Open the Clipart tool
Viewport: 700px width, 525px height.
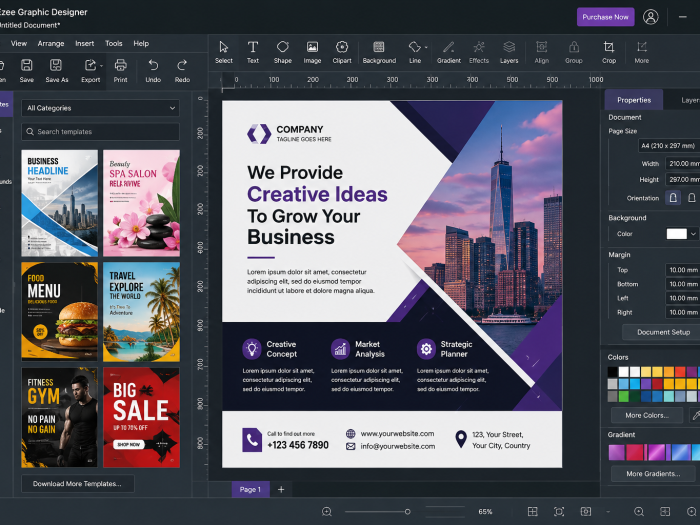[342, 52]
